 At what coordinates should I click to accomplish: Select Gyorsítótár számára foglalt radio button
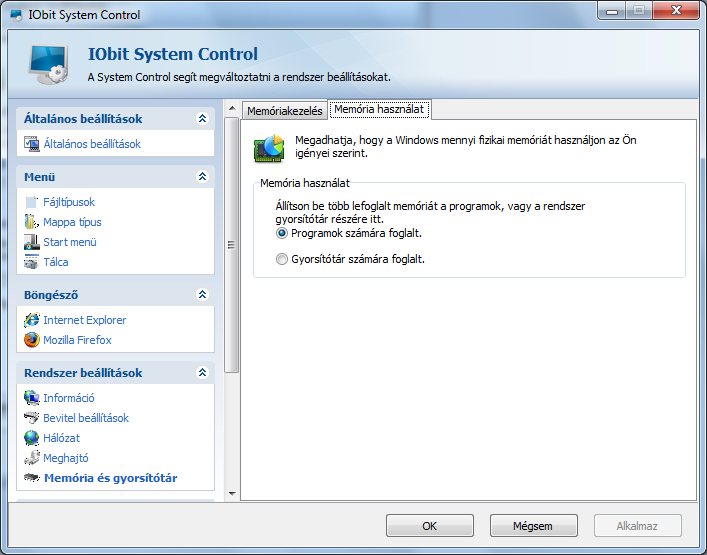(282, 259)
